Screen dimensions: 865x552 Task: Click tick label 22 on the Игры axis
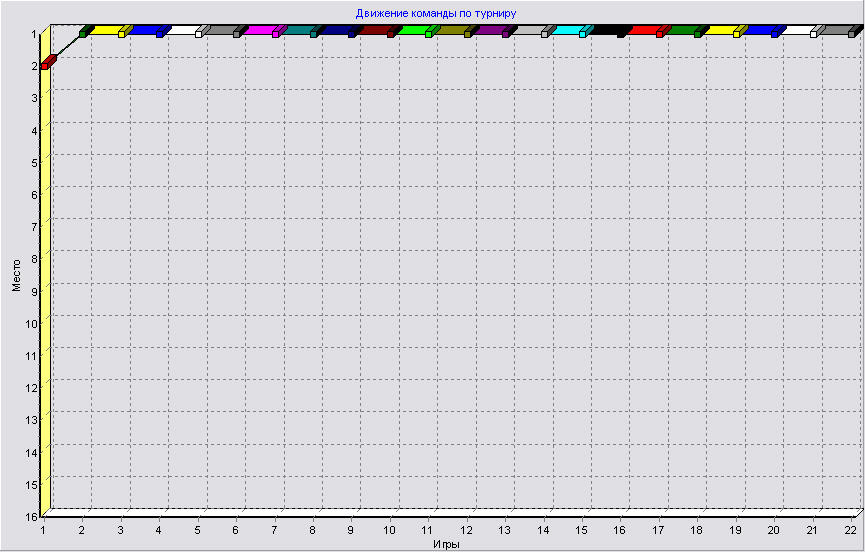pos(851,530)
